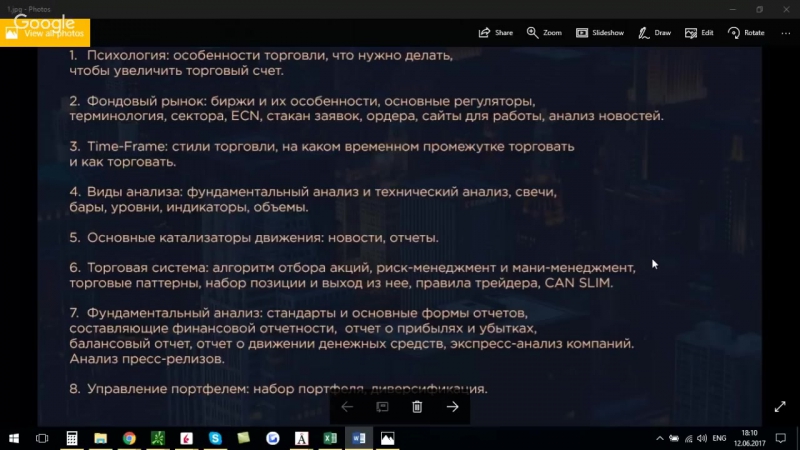Switch to Word in taskbar
The image size is (800, 450).
point(359,438)
